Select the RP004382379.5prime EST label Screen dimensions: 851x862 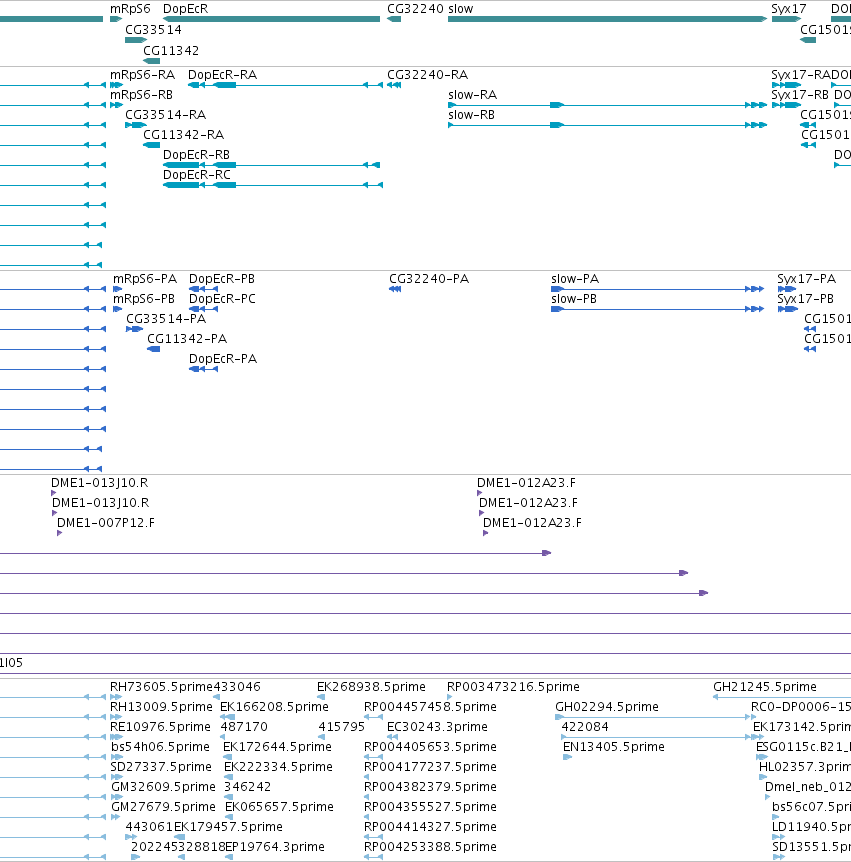tap(430, 787)
